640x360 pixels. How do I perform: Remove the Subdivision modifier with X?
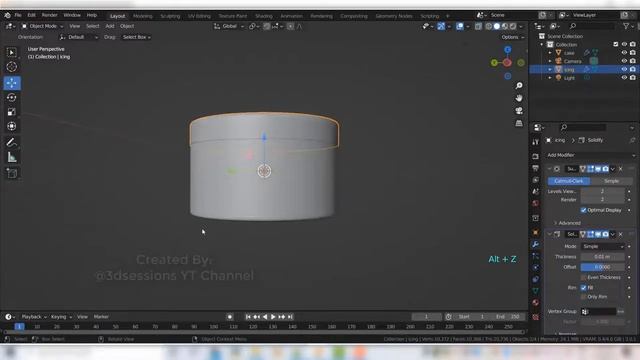click(x=621, y=169)
